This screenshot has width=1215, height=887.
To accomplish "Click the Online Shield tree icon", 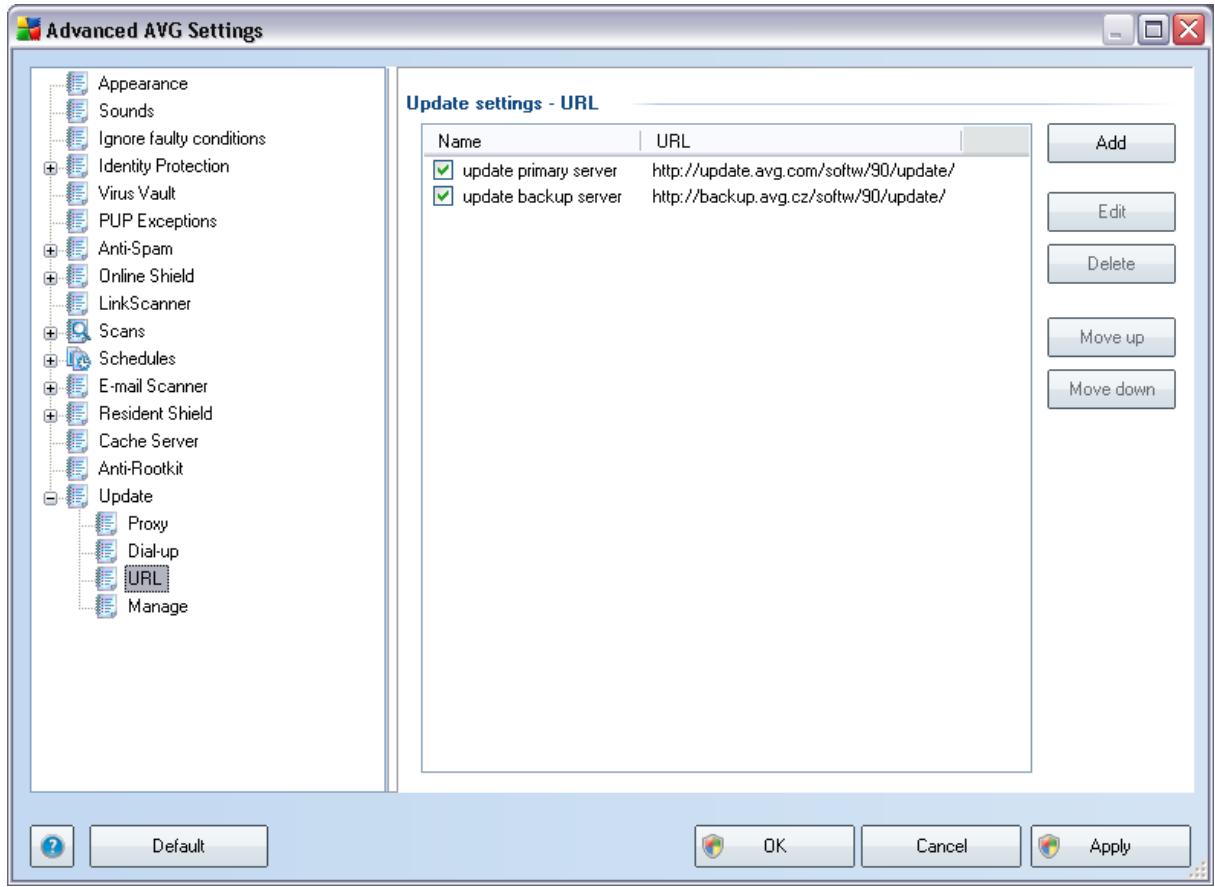I will point(79,275).
